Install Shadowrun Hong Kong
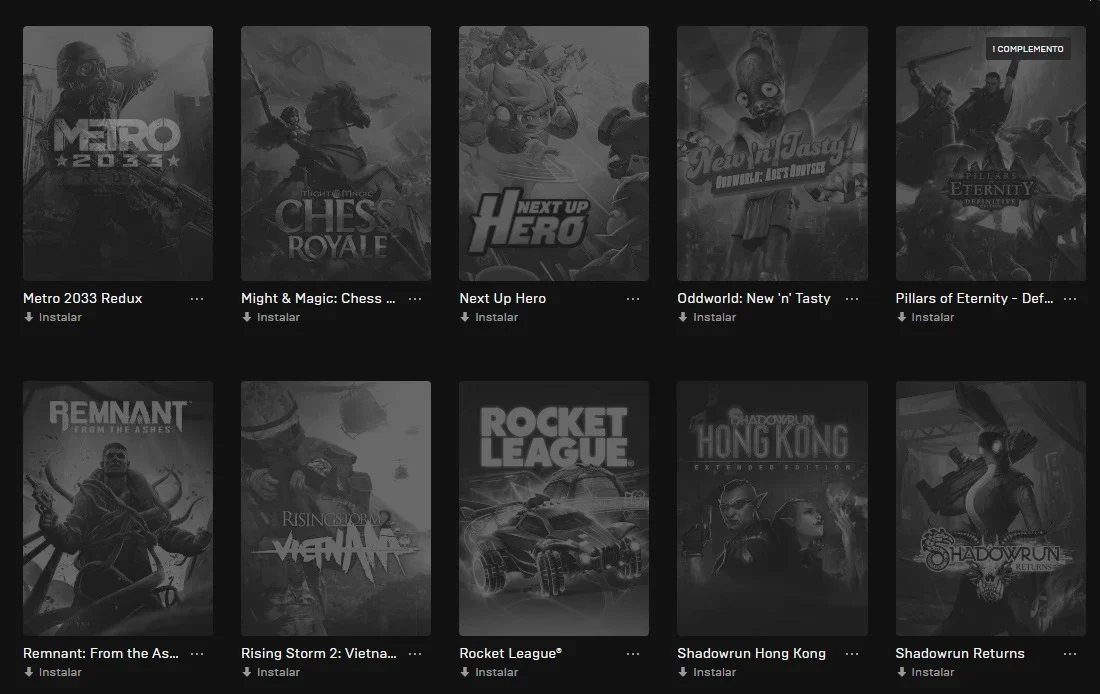 click(707, 672)
